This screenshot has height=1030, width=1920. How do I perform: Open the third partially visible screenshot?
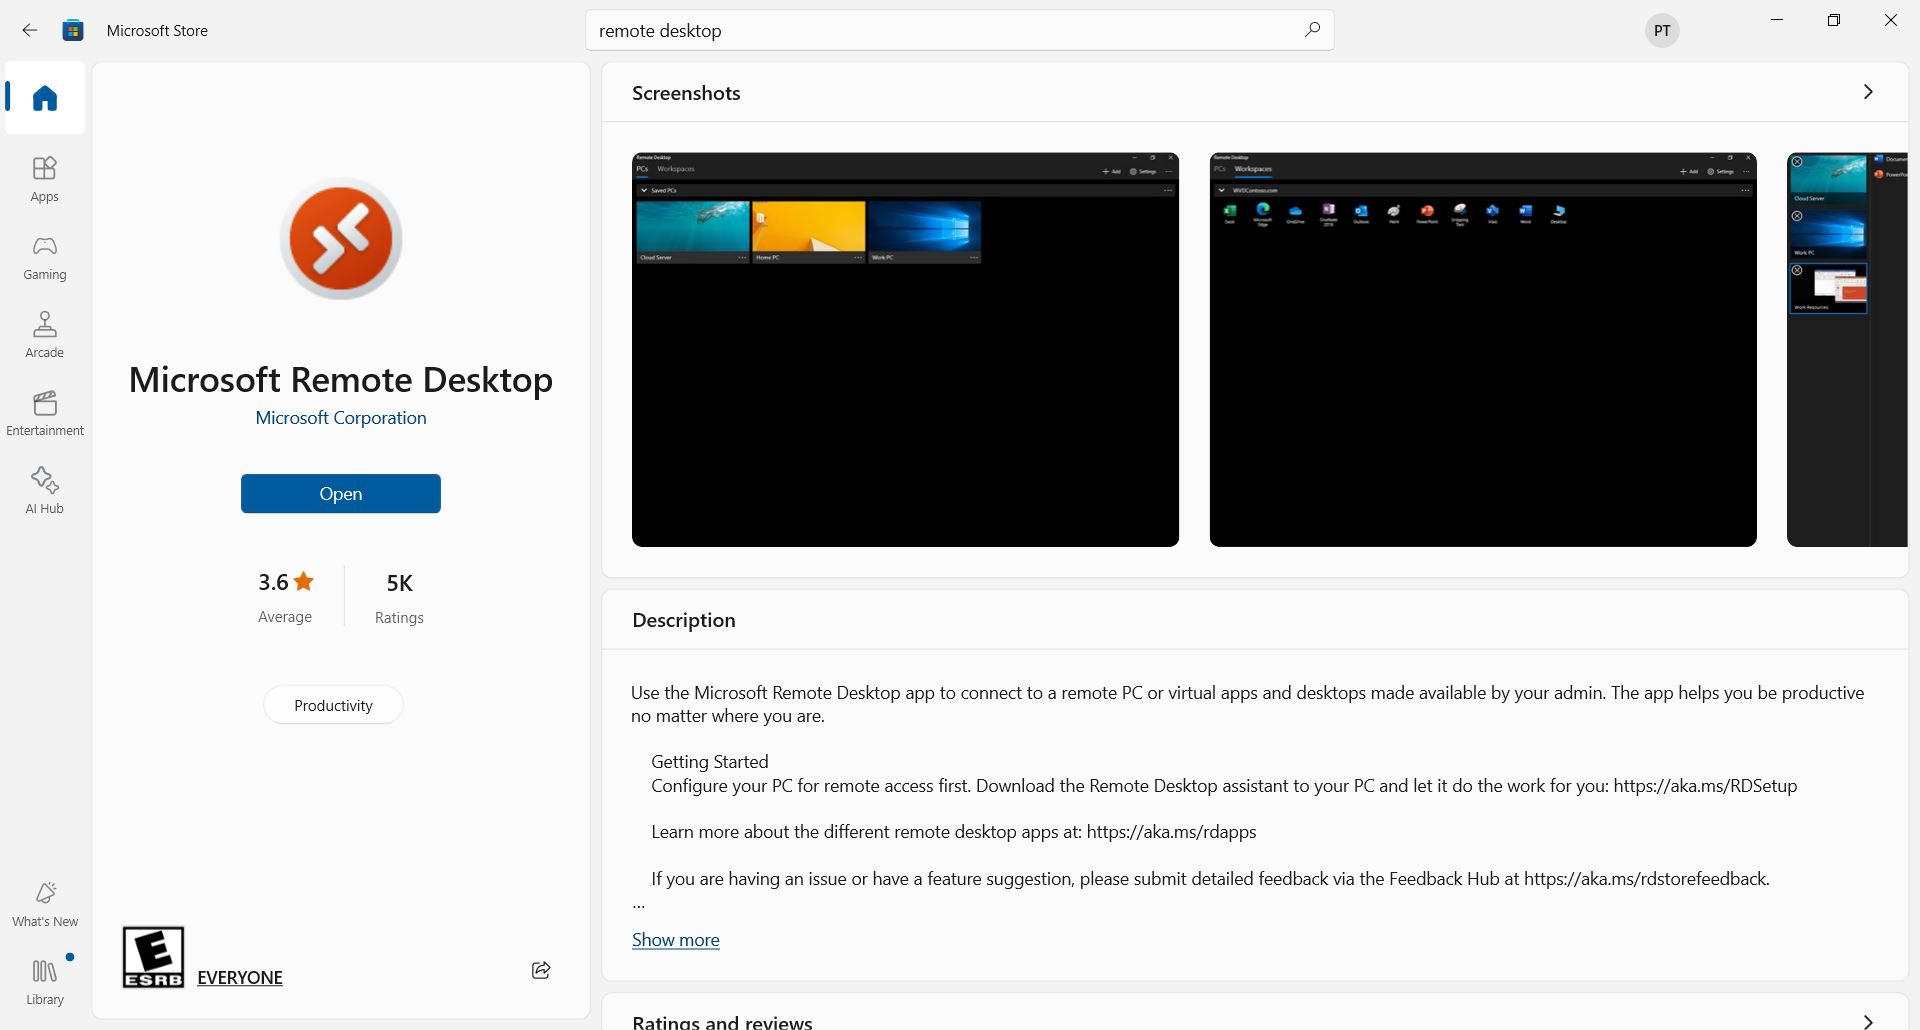(1847, 350)
